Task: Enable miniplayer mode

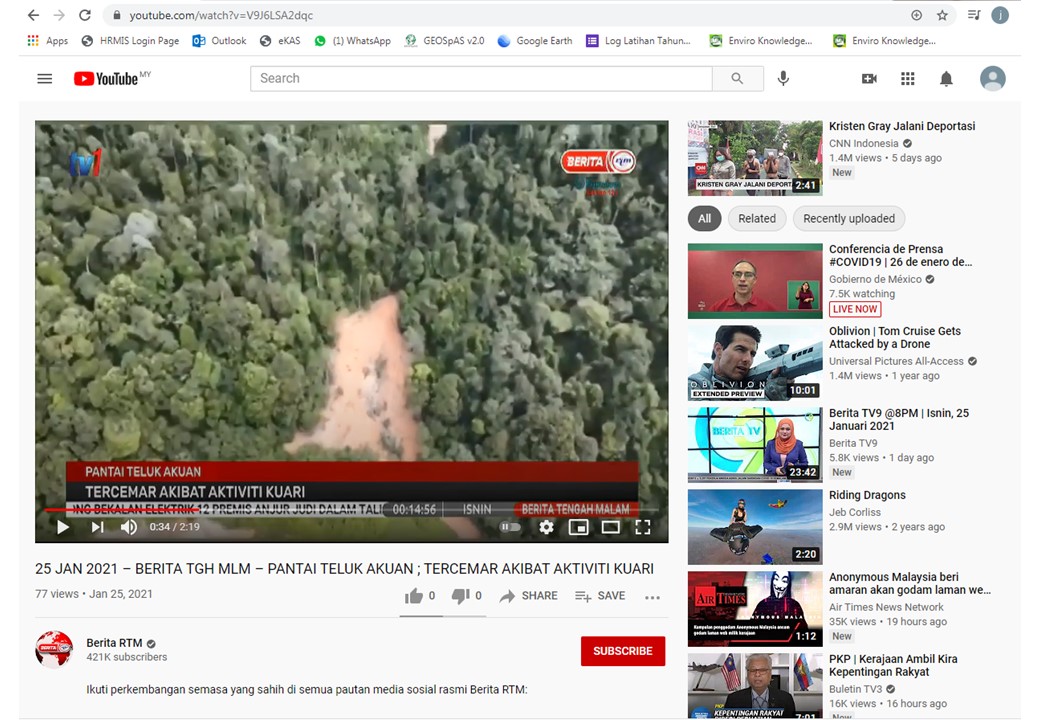Action: point(578,527)
